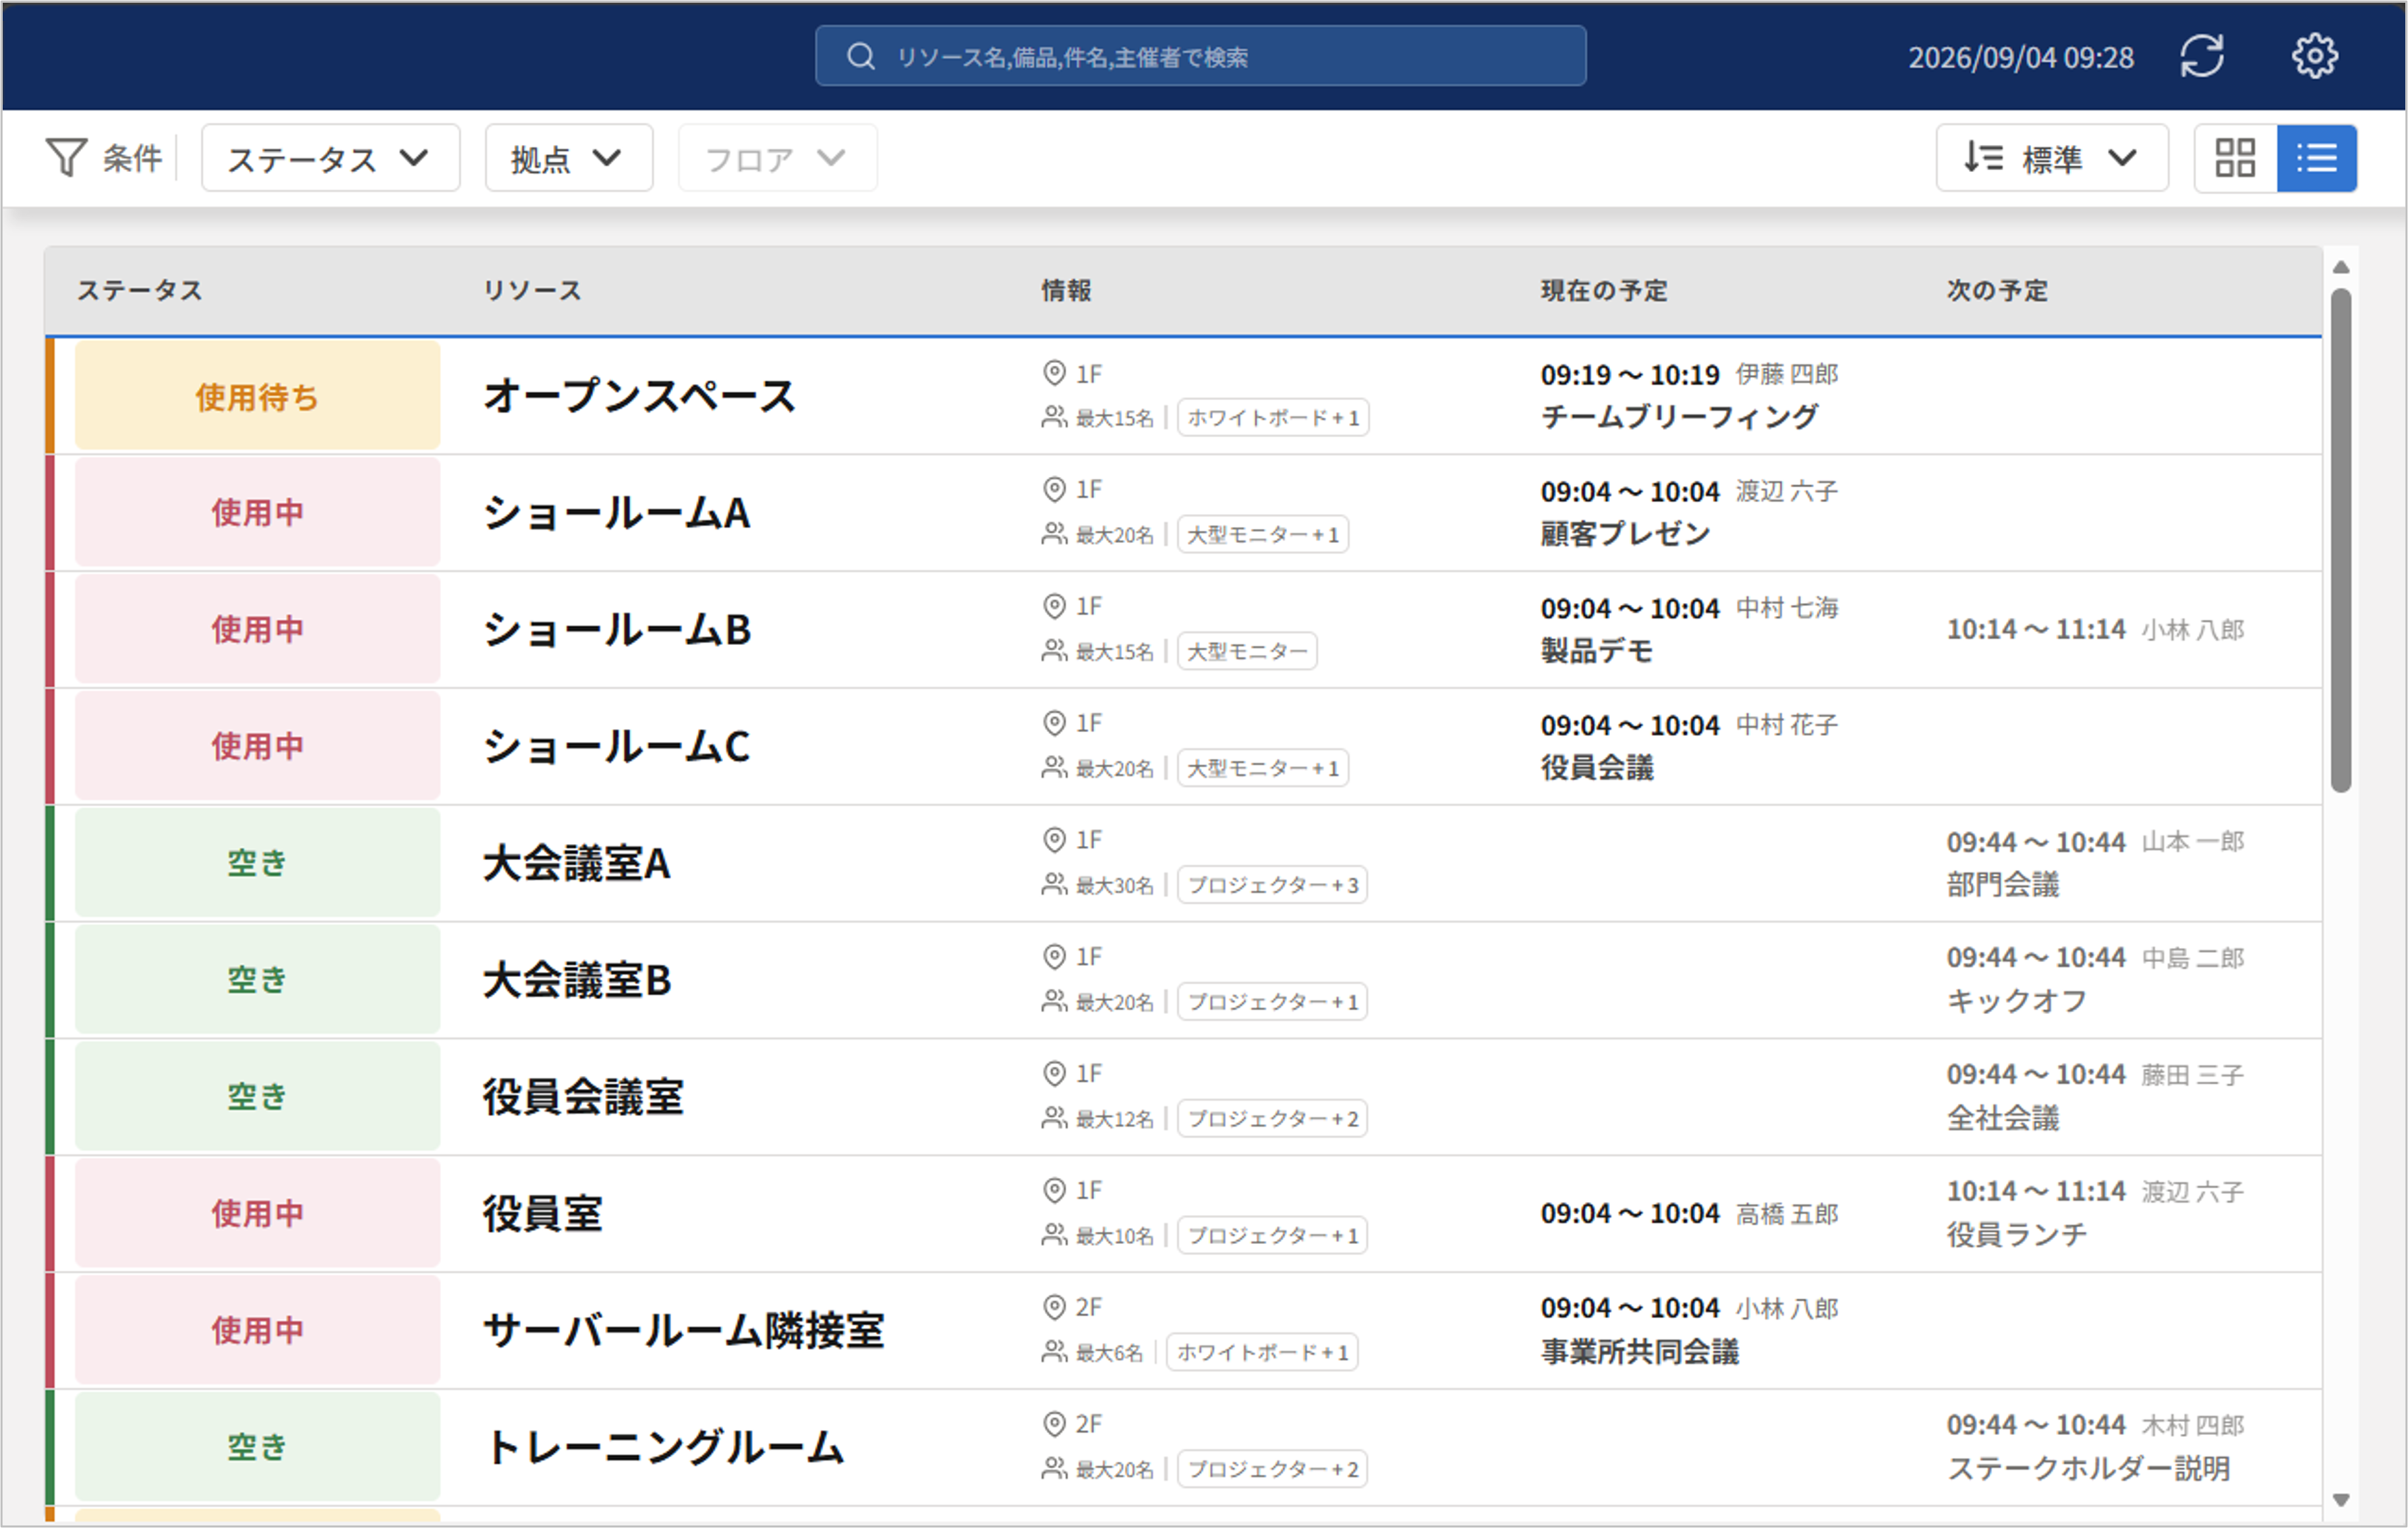Click the sort order icon beside 標準
2408x1528 pixels.
coord(1983,157)
